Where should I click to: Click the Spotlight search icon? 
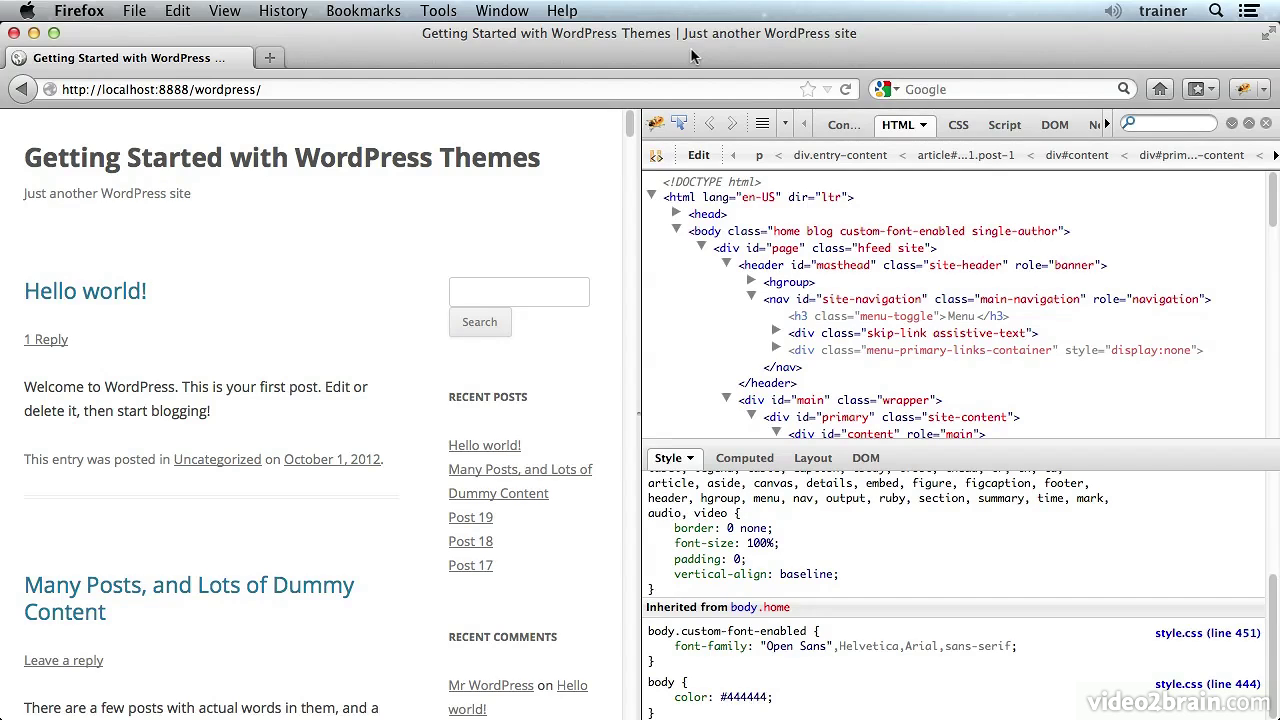1216,11
